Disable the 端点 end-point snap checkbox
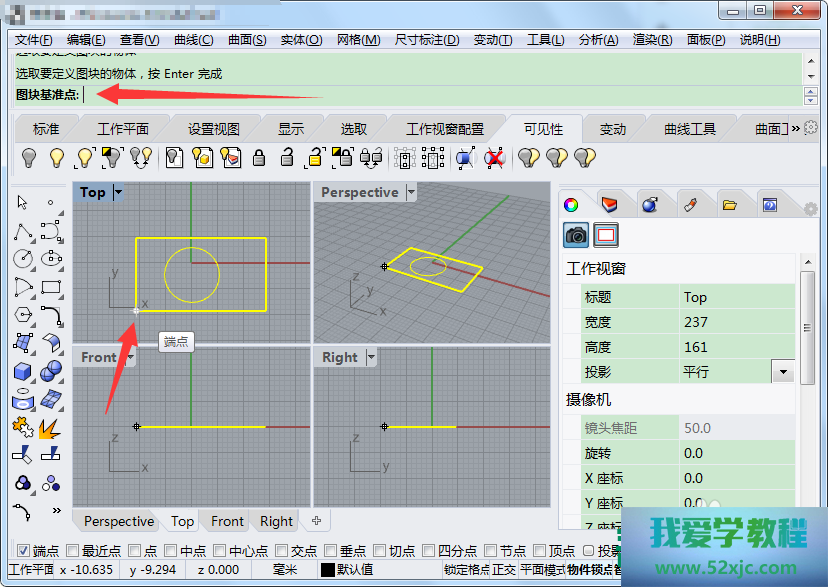This screenshot has height=587, width=828. [x=23, y=550]
